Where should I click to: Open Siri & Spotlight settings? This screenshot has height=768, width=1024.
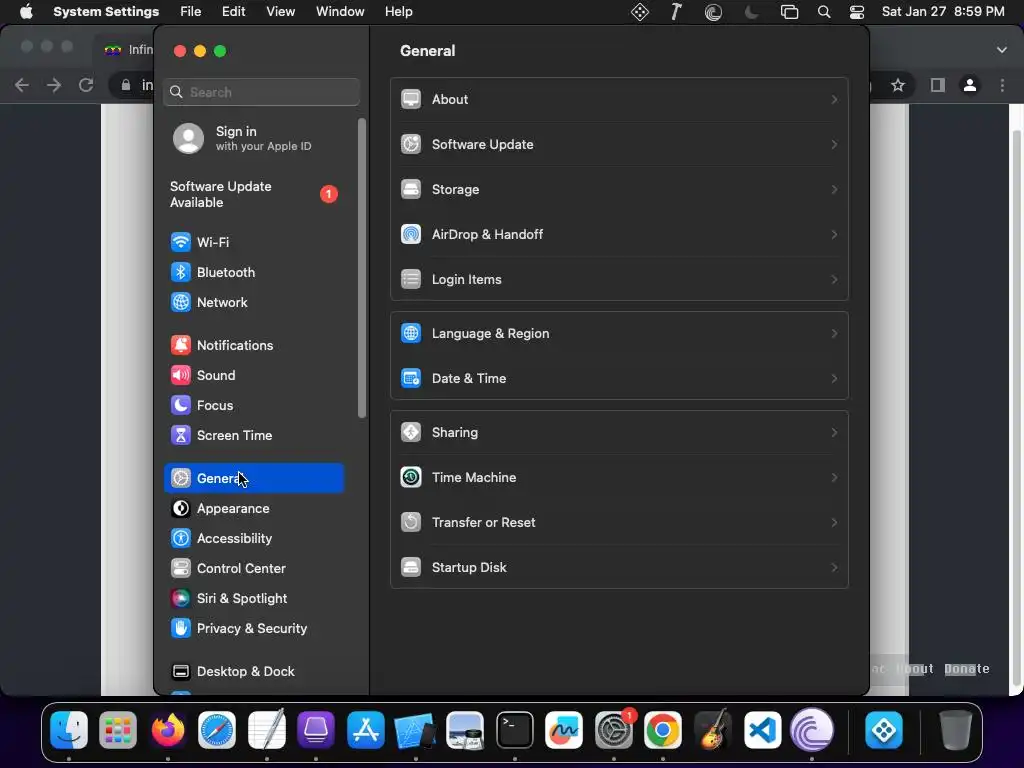click(x=254, y=599)
